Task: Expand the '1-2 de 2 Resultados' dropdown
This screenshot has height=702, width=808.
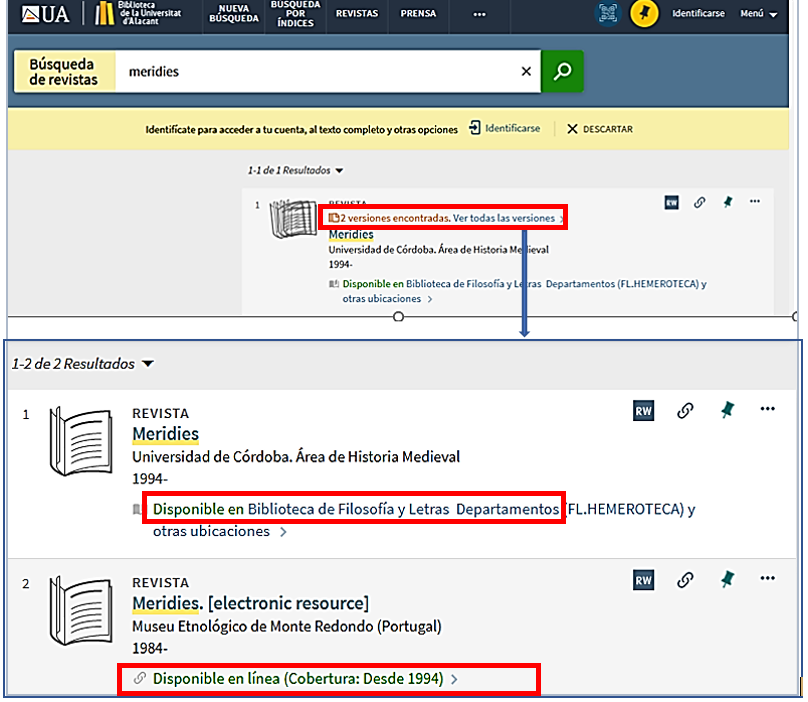Action: [x=148, y=364]
